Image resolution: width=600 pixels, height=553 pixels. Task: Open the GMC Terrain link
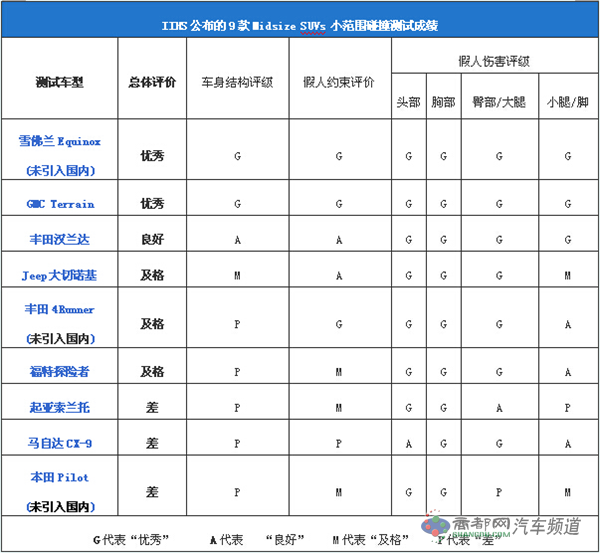click(60, 204)
